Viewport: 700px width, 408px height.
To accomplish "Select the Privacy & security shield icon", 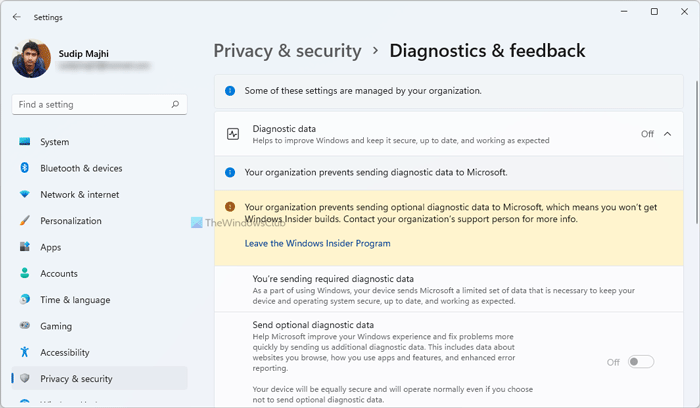I will (25, 378).
